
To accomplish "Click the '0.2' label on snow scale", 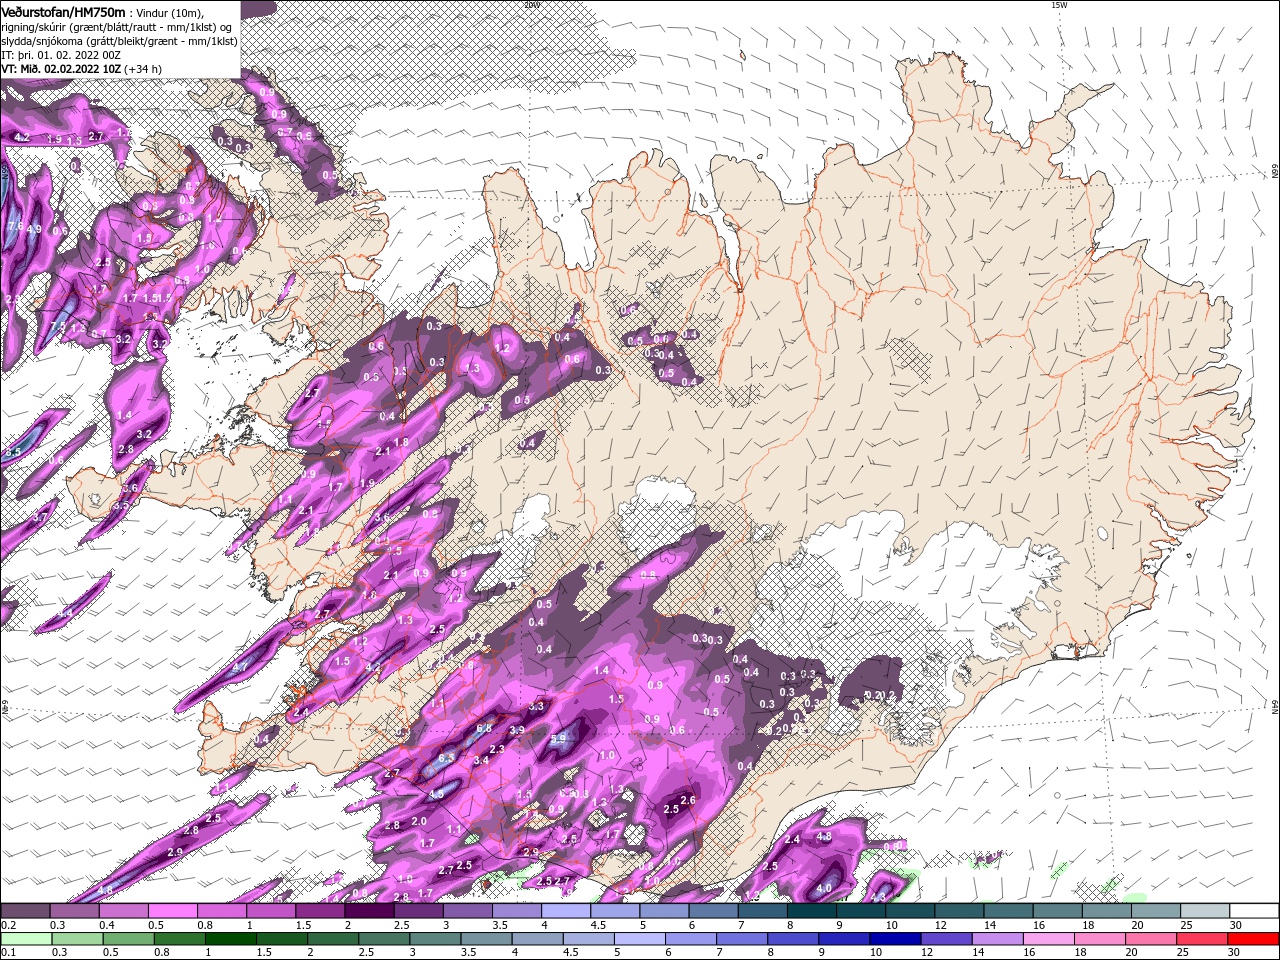I will [x=6, y=925].
